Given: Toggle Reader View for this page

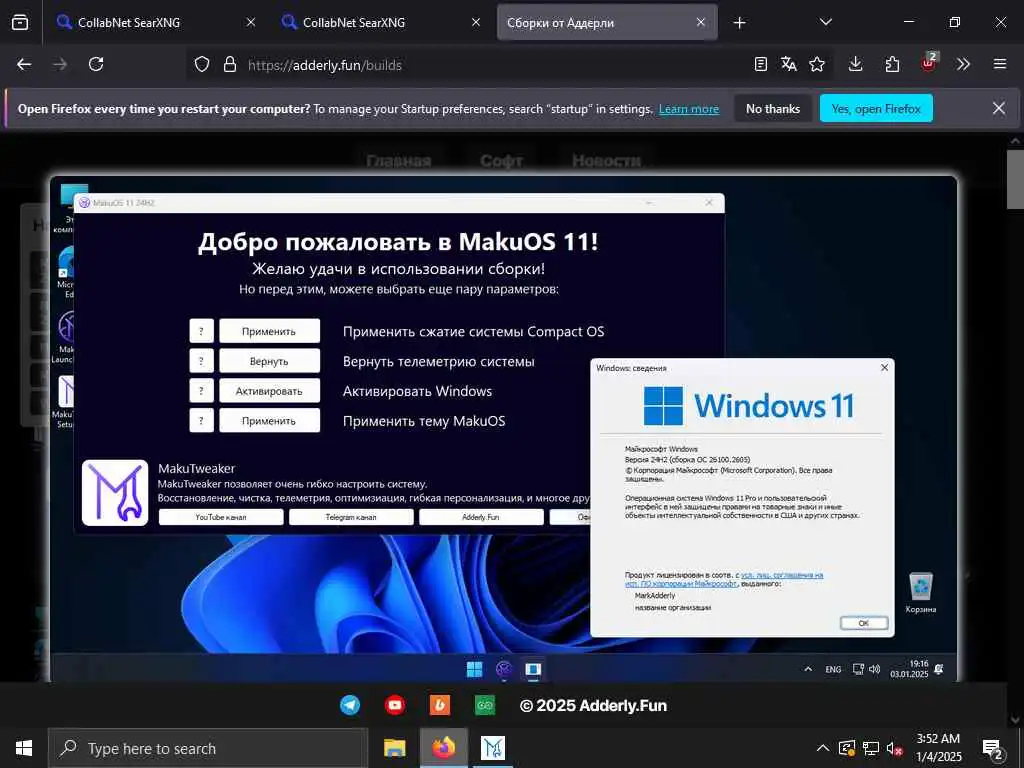Looking at the screenshot, I should 760,64.
